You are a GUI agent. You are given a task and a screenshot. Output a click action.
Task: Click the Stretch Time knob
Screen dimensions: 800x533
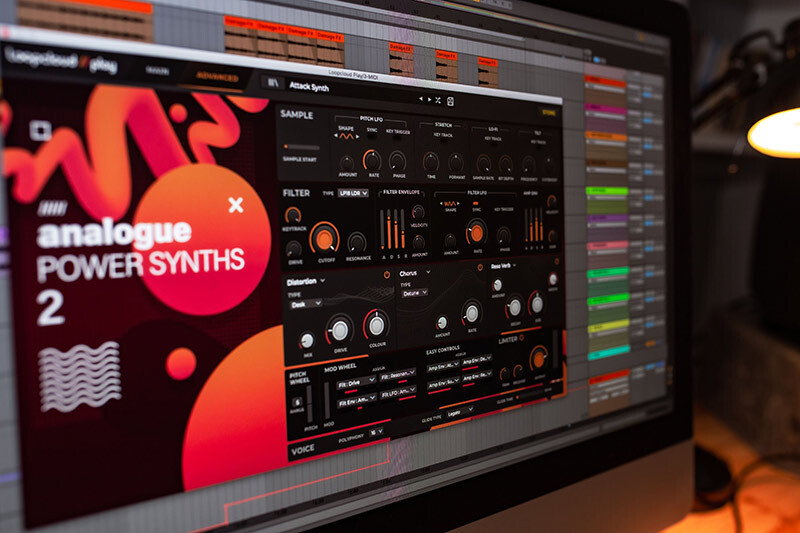click(x=431, y=162)
